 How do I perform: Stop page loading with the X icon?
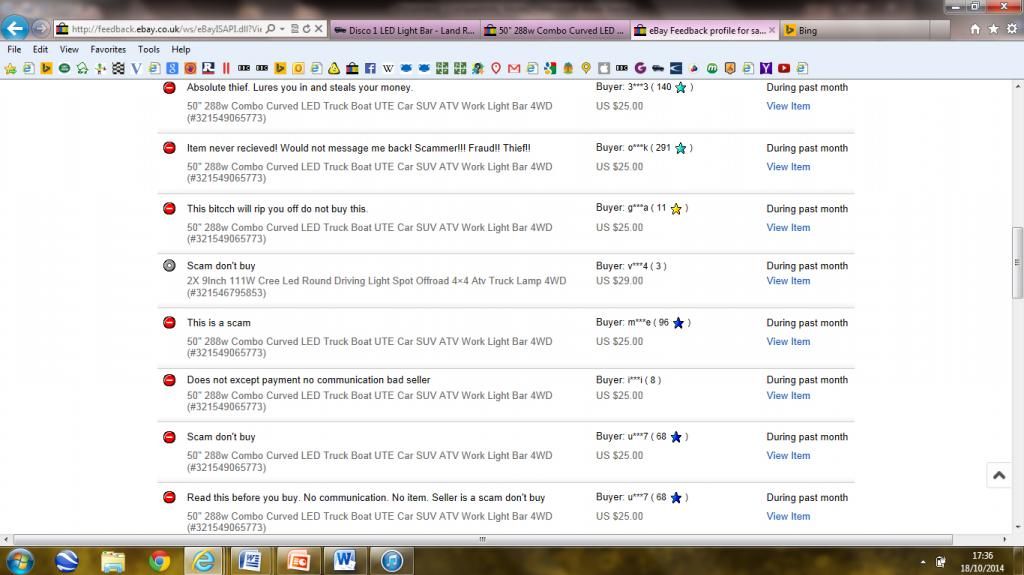coord(319,29)
